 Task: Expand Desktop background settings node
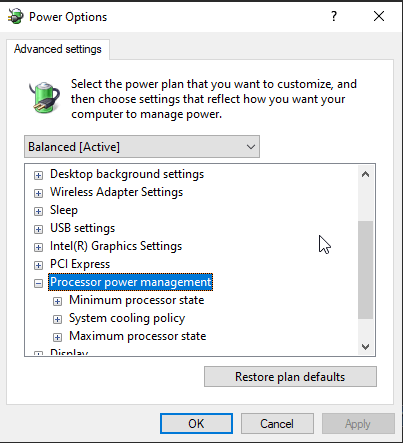(38, 175)
